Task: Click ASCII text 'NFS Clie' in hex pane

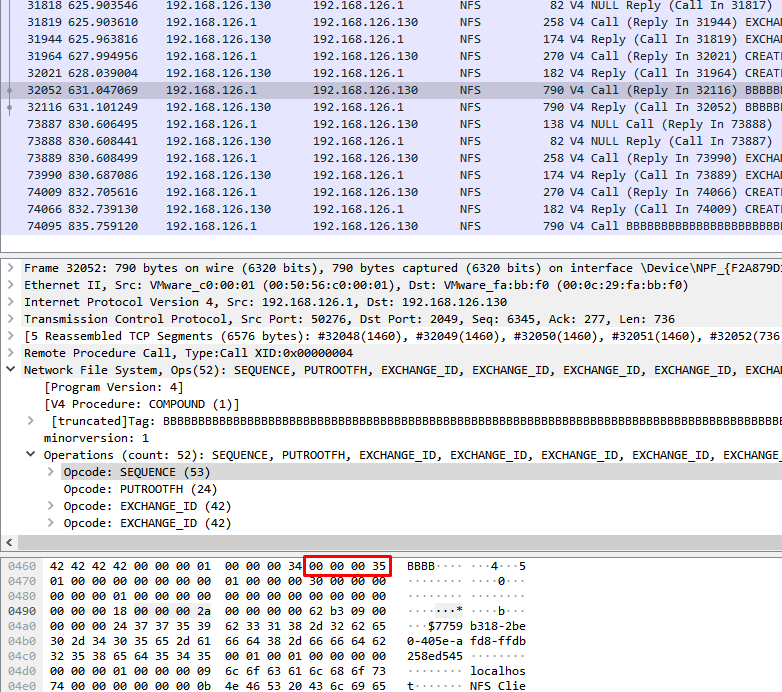Action: pos(498,686)
